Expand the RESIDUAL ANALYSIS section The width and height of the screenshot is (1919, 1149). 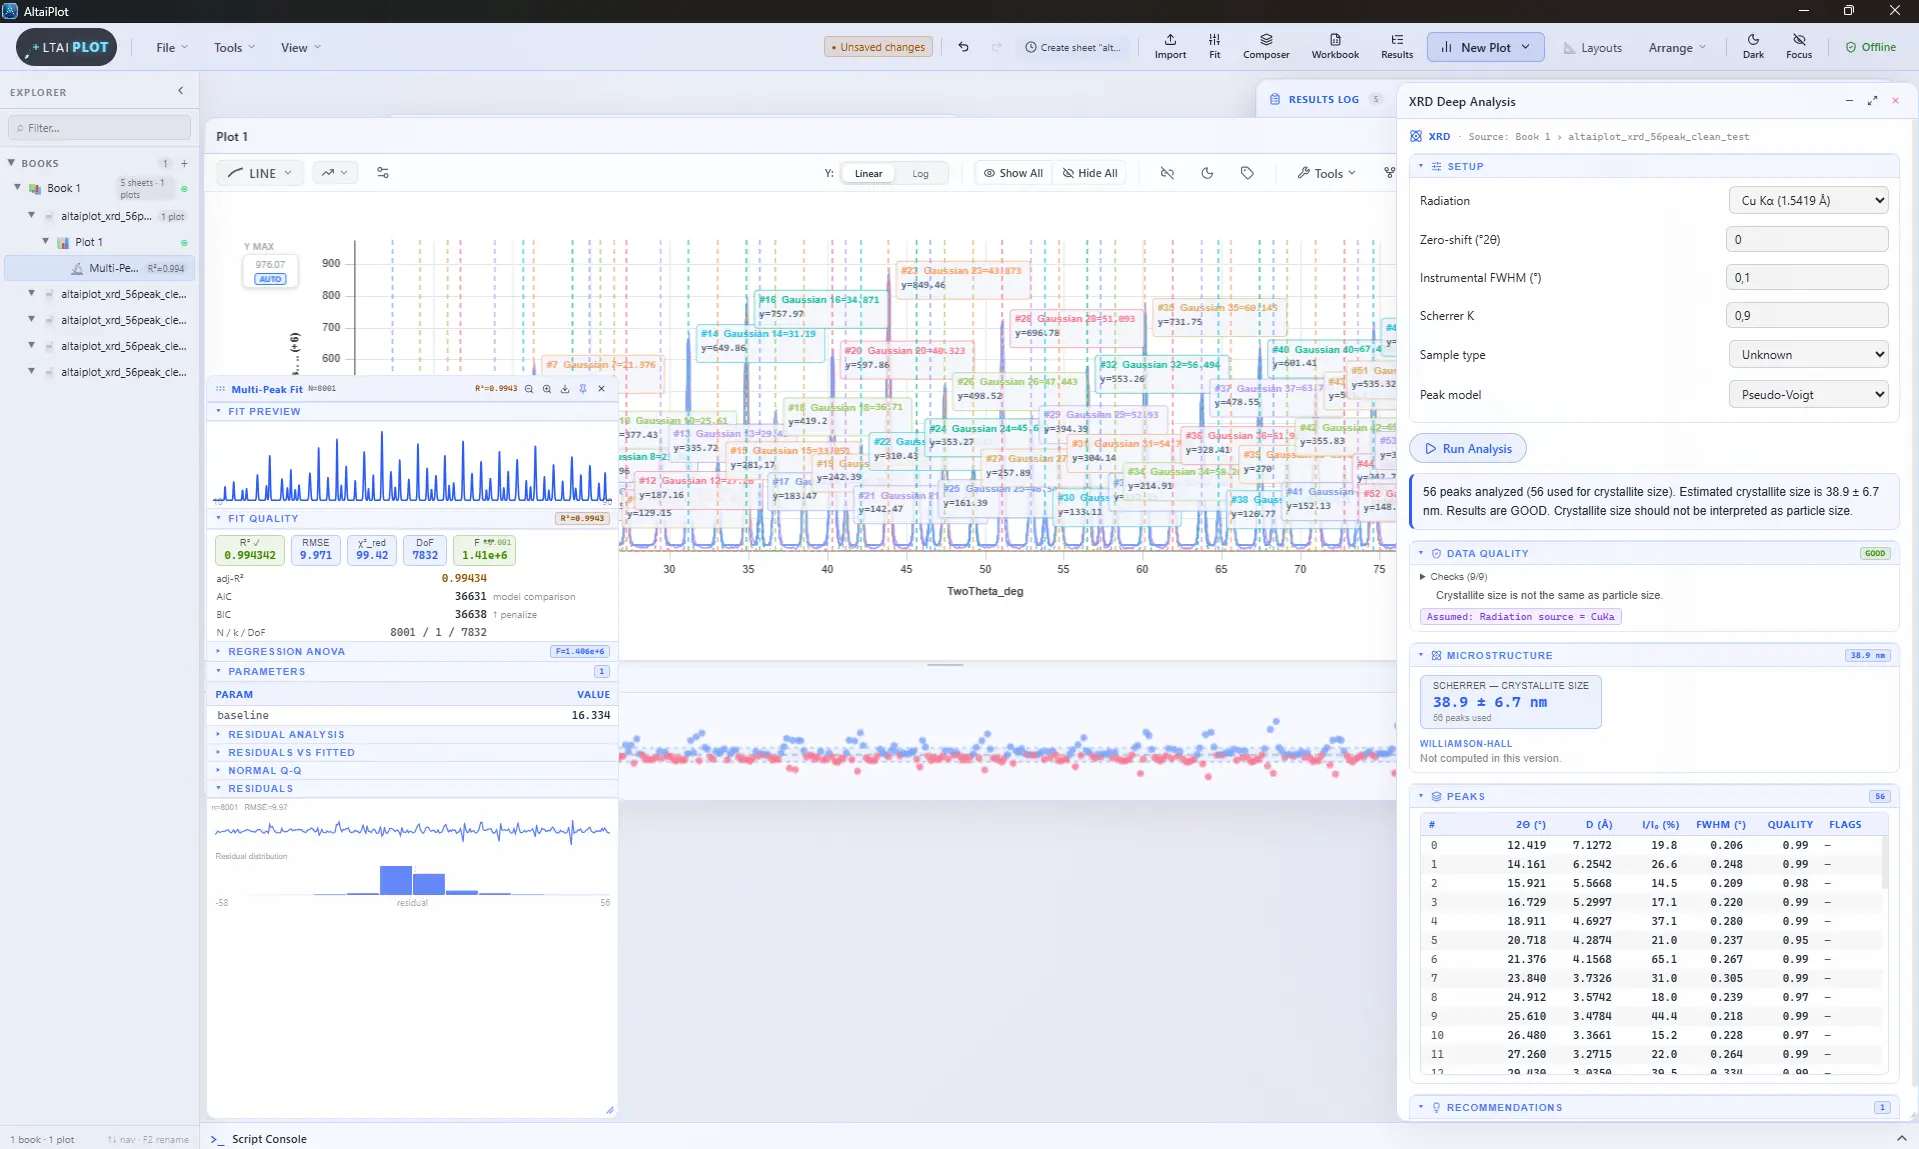click(x=412, y=734)
